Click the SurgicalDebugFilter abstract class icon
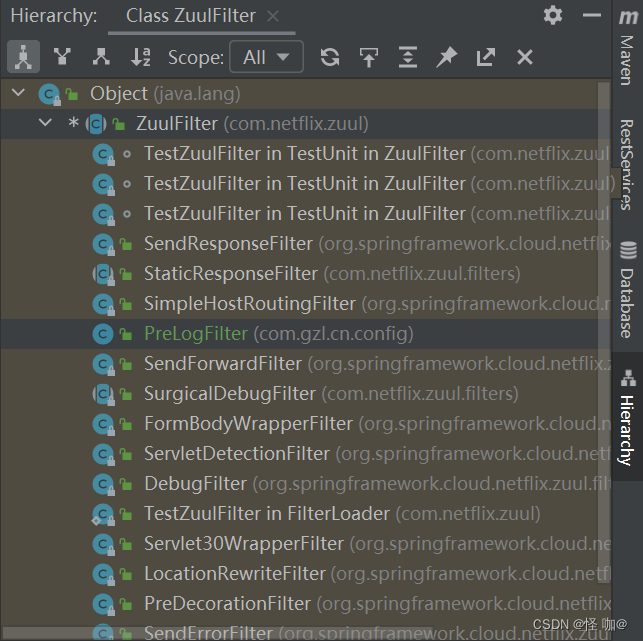Image resolution: width=643 pixels, height=641 pixels. point(103,394)
